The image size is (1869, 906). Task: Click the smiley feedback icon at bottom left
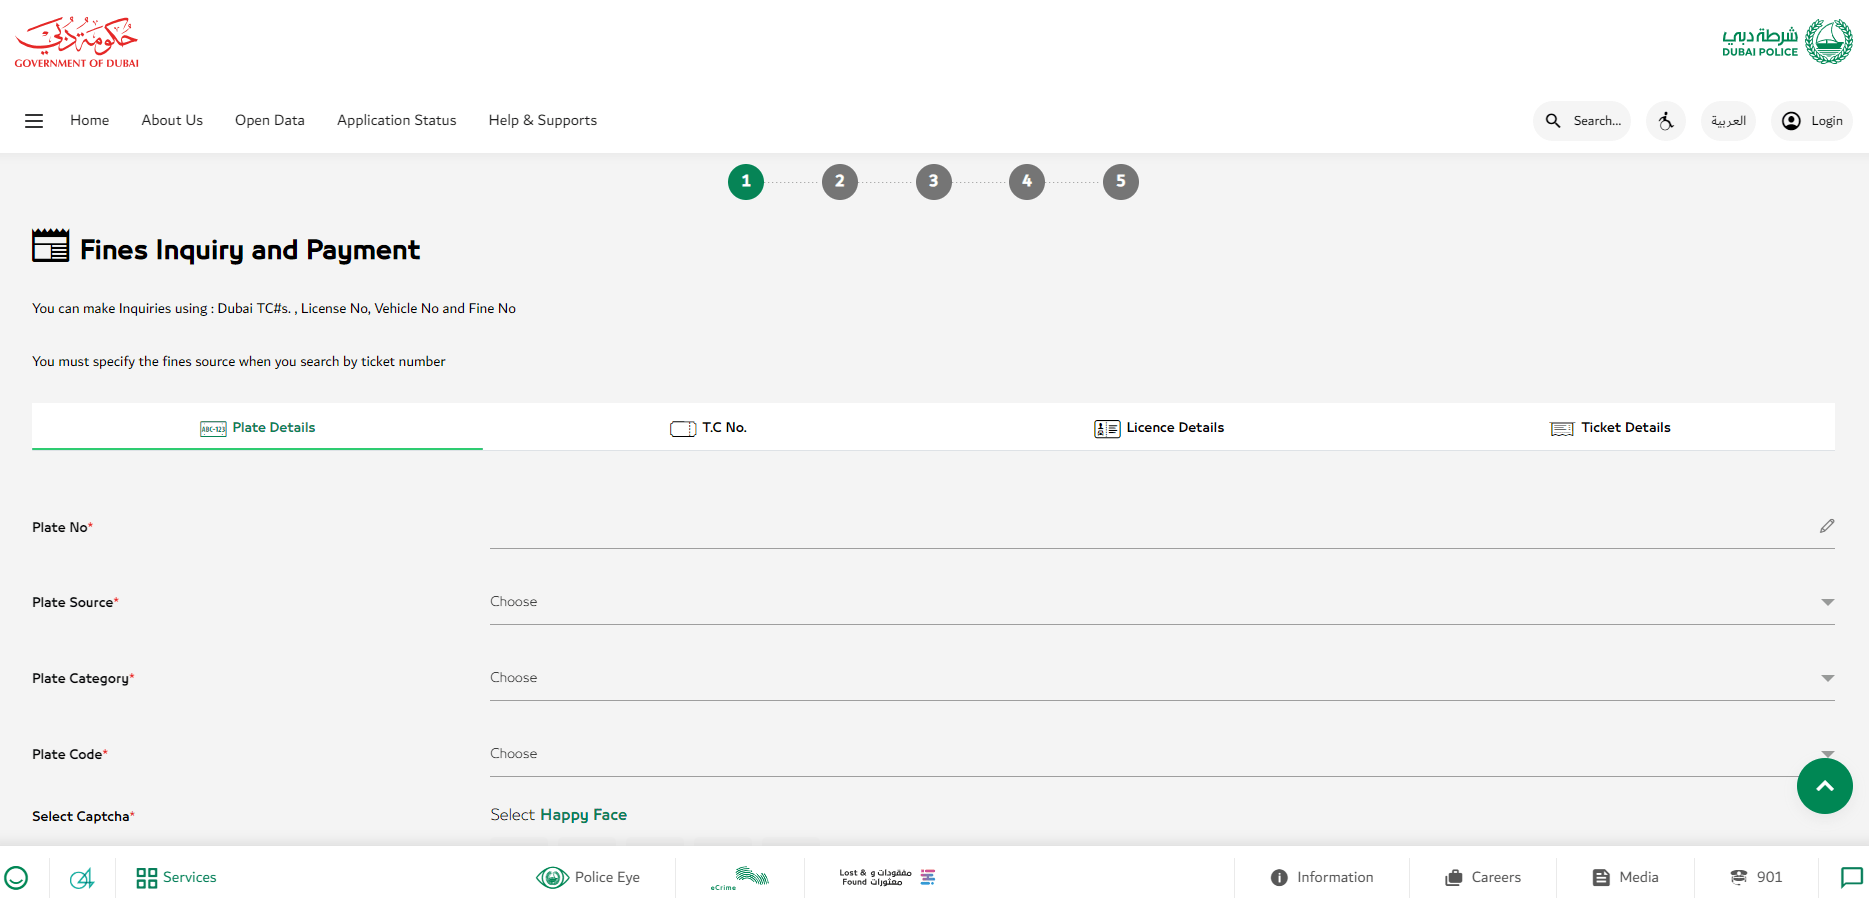coord(18,877)
